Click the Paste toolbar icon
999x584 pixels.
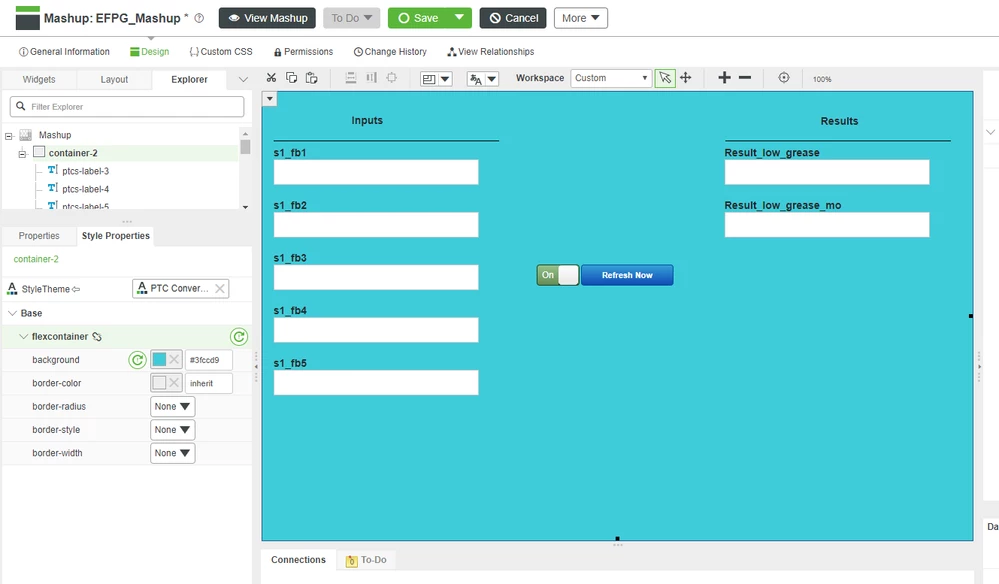coord(312,78)
